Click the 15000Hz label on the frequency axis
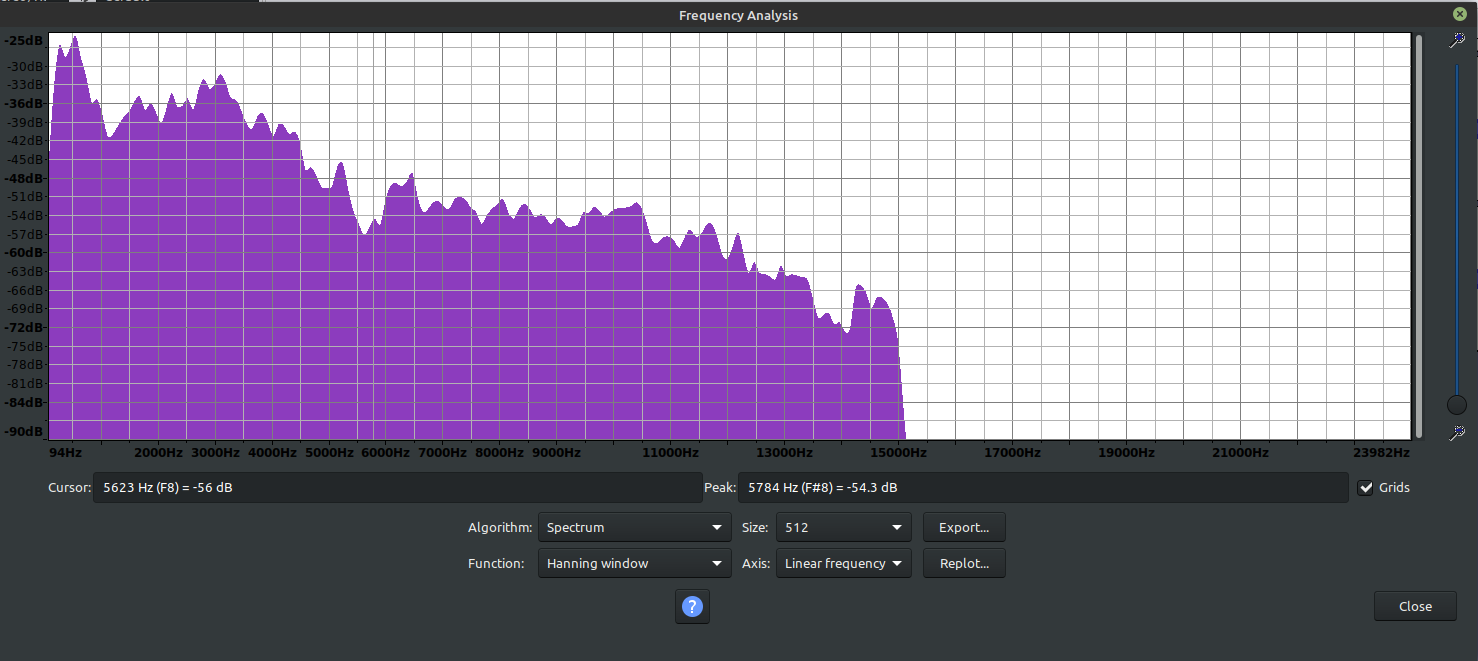1478x661 pixels. pos(898,452)
